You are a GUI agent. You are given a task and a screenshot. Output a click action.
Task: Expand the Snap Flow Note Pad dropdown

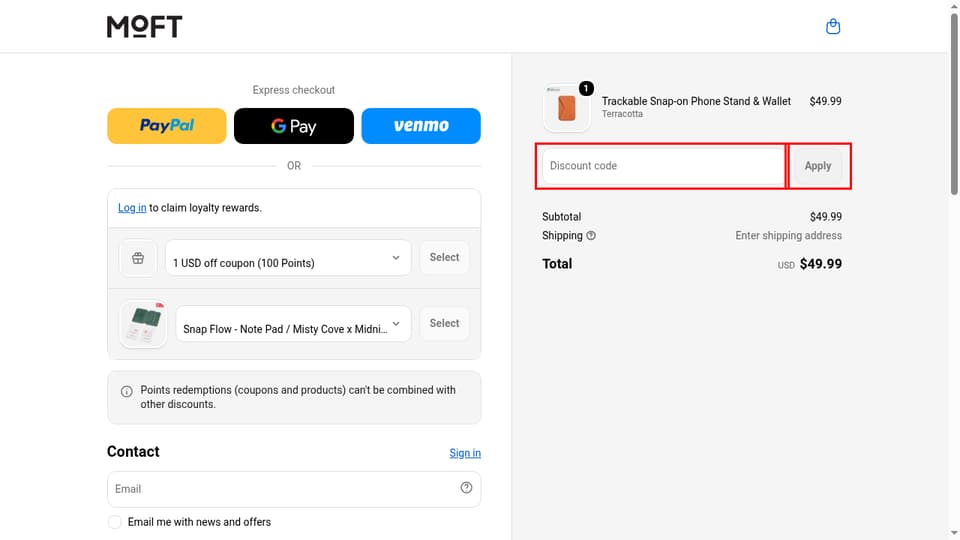tap(293, 324)
